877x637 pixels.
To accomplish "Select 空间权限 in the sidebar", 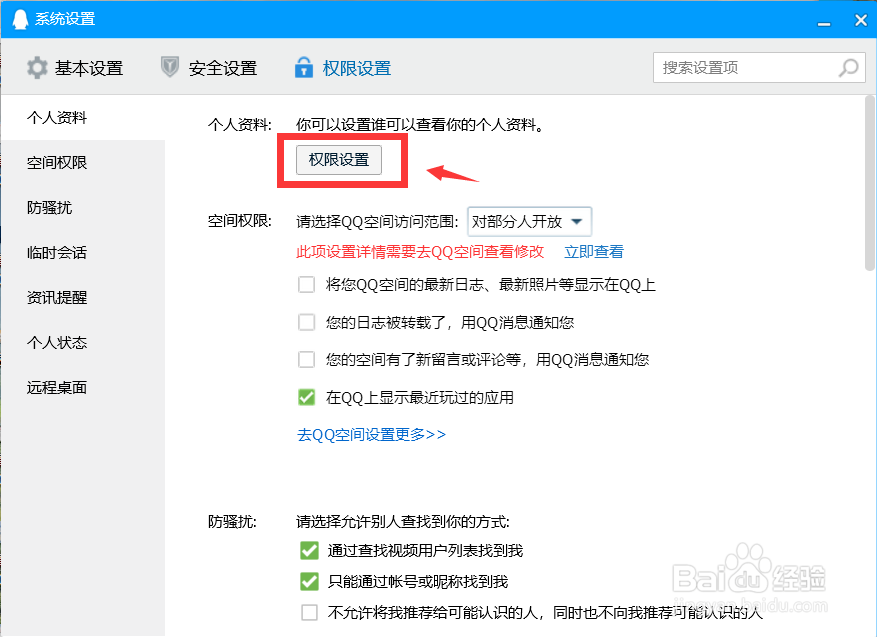I will point(83,163).
